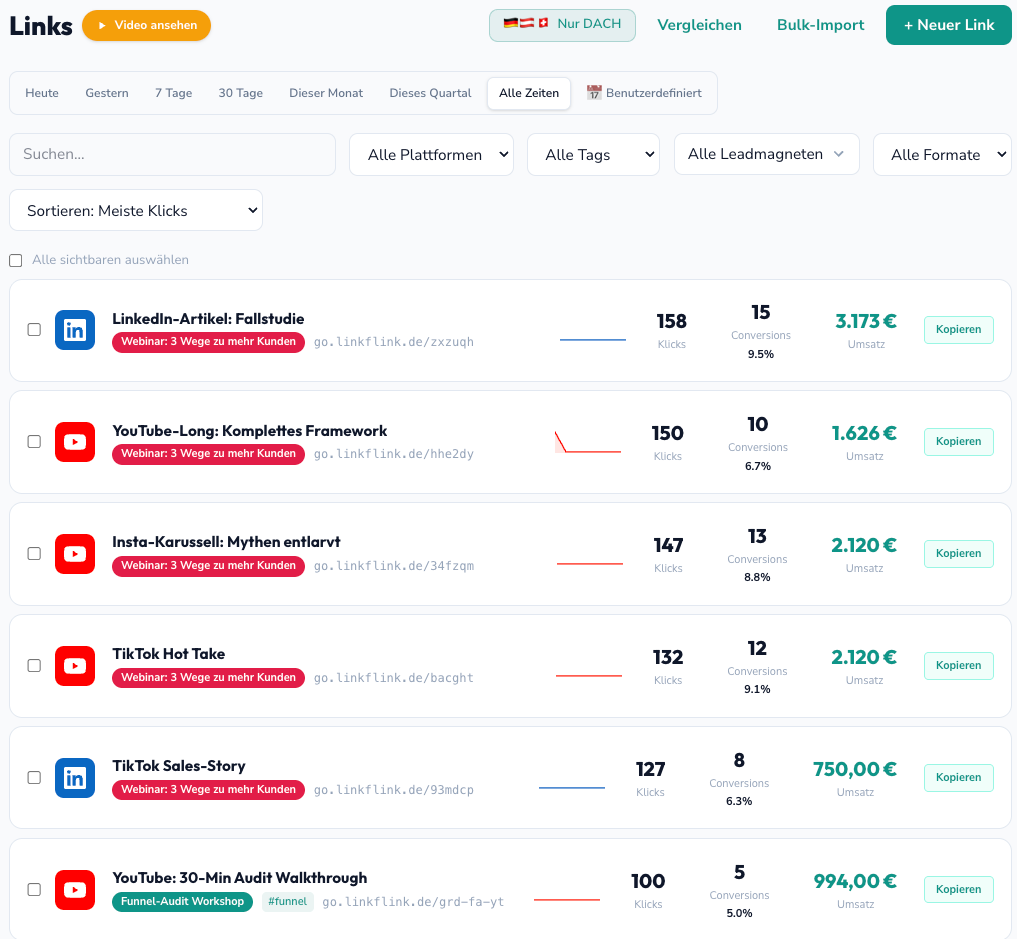Switch to the 'Heute' time range tab
Image resolution: width=1017 pixels, height=939 pixels.
coord(42,93)
